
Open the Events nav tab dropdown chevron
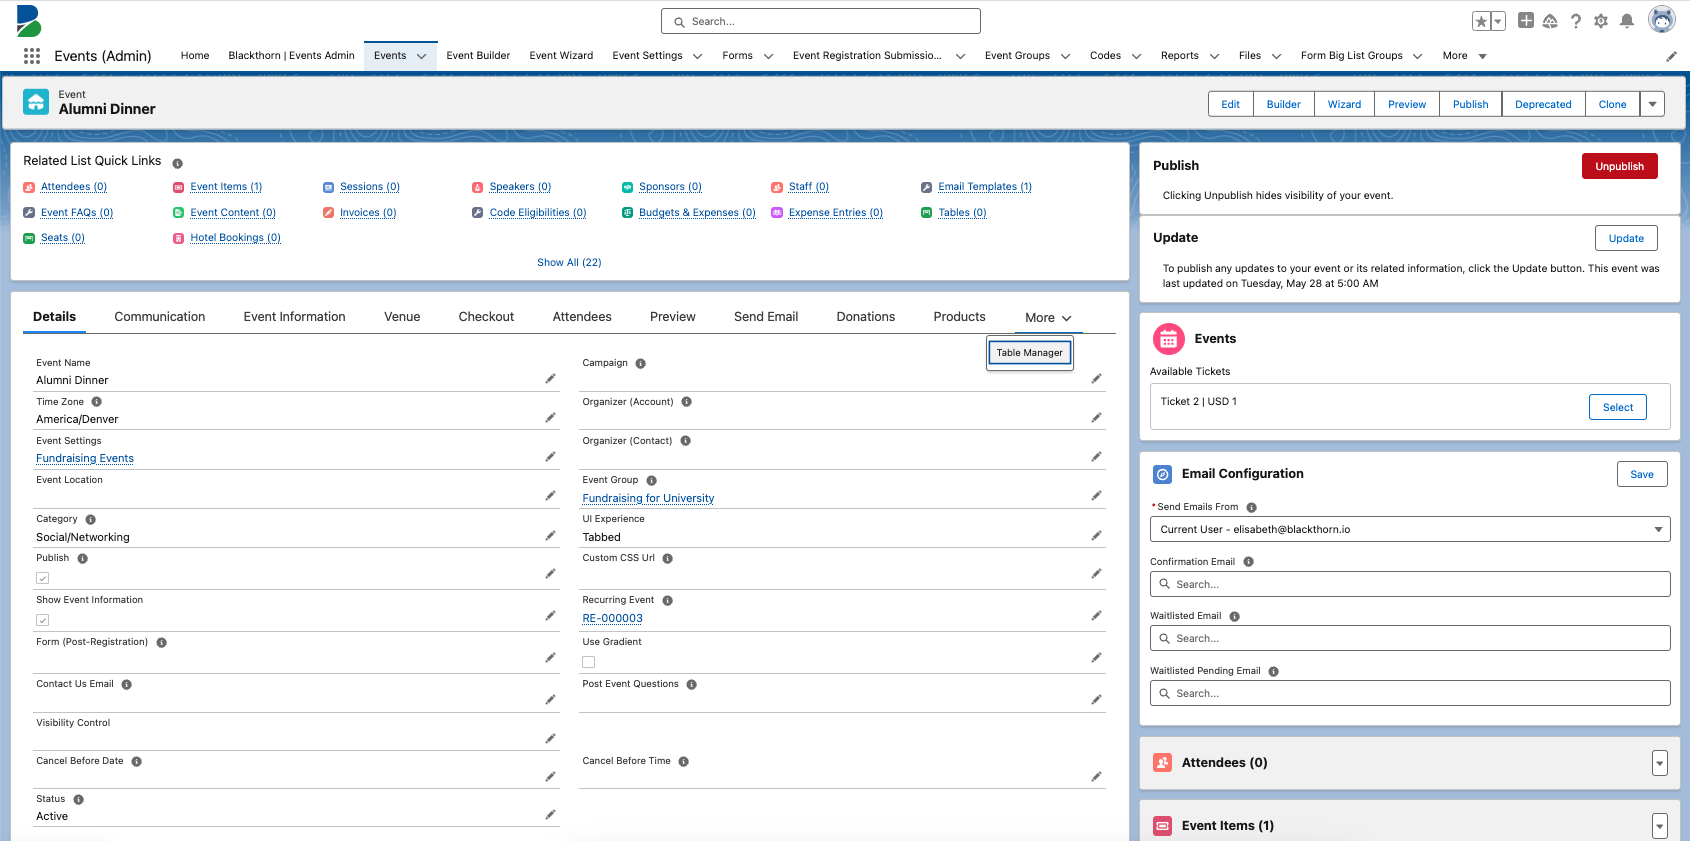coord(422,57)
